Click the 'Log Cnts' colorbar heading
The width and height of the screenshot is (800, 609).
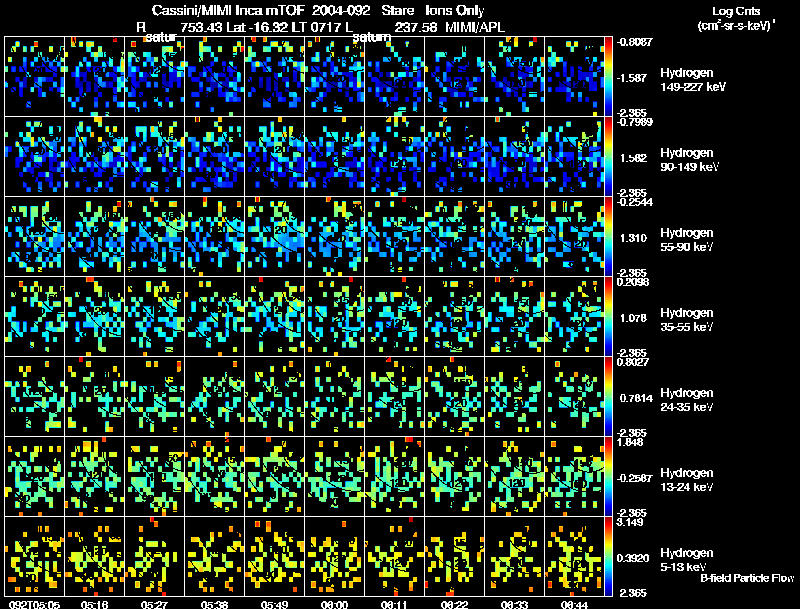pyautogui.click(x=736, y=11)
